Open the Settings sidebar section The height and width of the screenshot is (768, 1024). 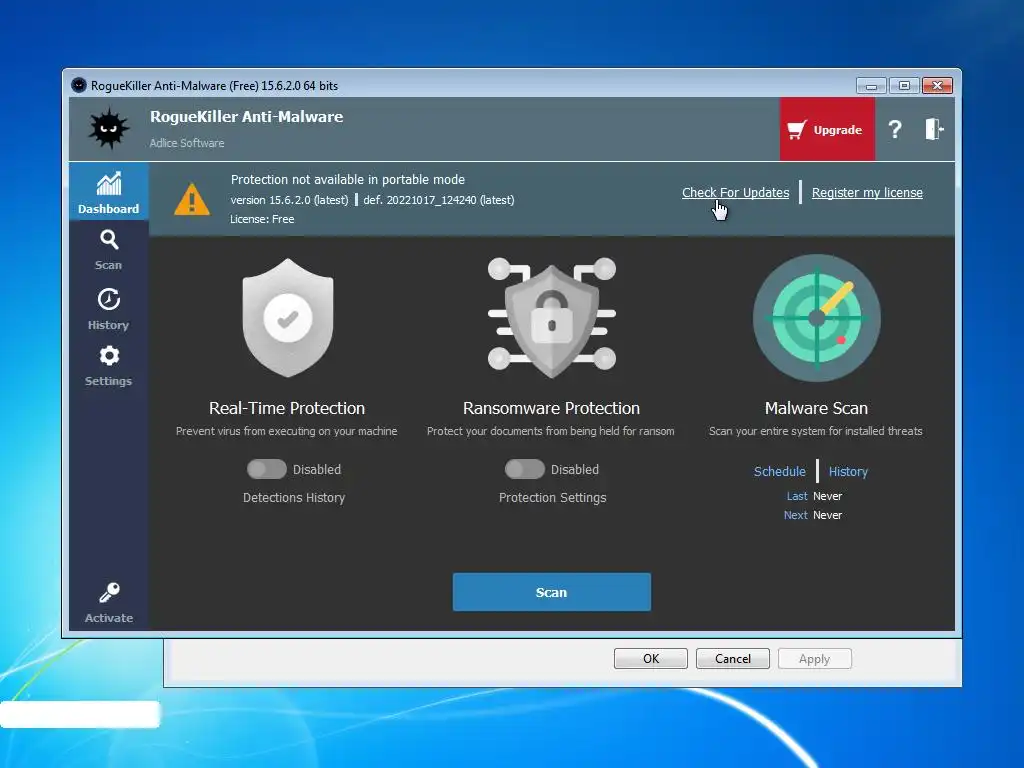(x=108, y=366)
